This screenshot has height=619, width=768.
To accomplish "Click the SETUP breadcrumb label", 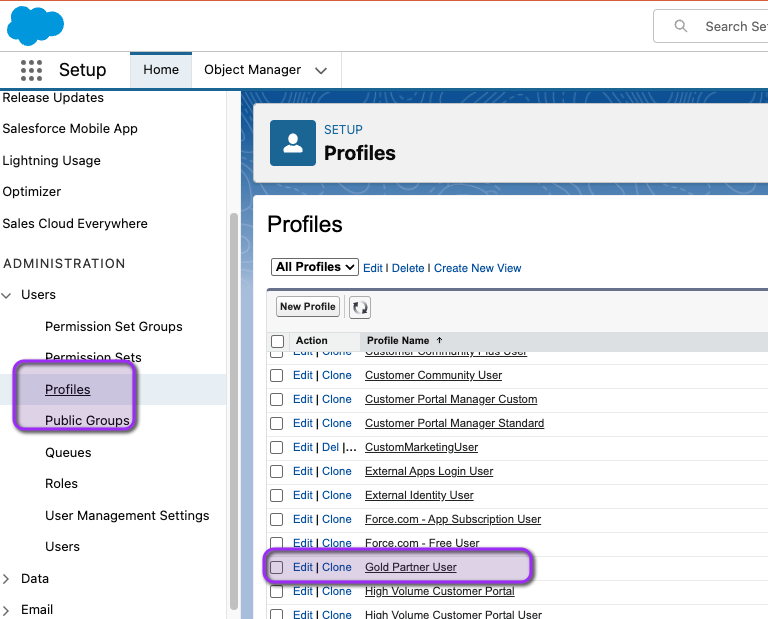I will tap(343, 130).
